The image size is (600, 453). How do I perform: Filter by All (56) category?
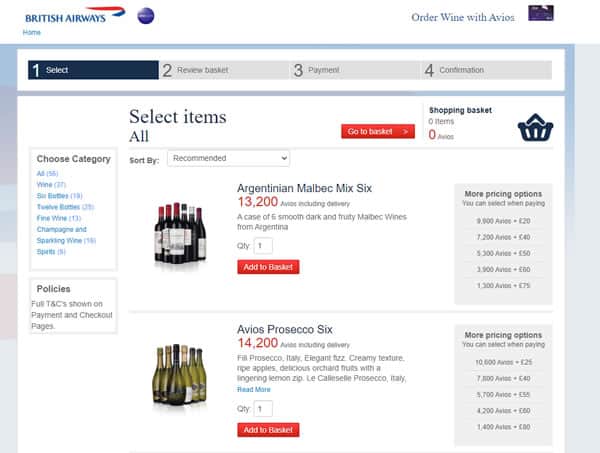(47, 174)
